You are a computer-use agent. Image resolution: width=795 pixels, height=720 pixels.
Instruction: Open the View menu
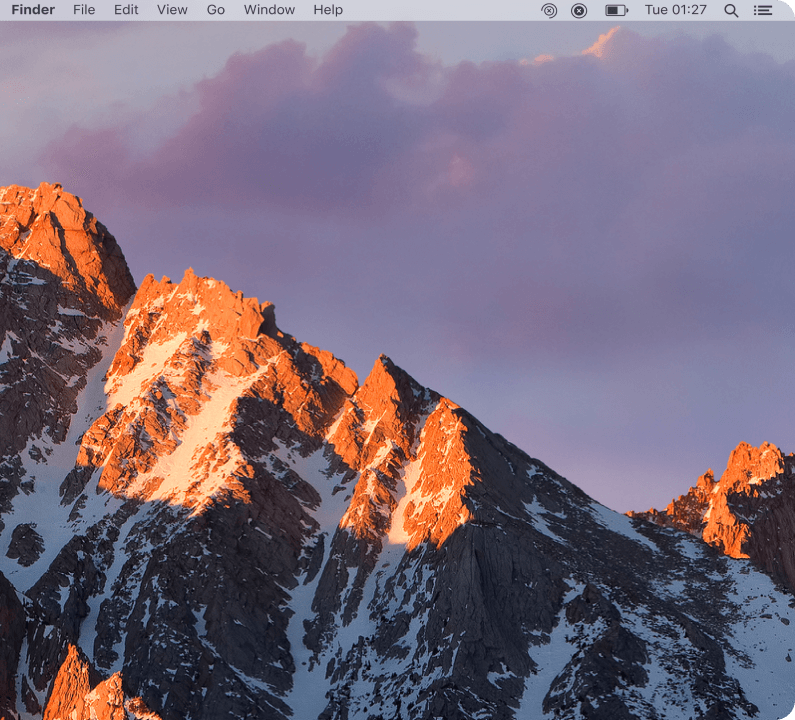click(x=172, y=10)
